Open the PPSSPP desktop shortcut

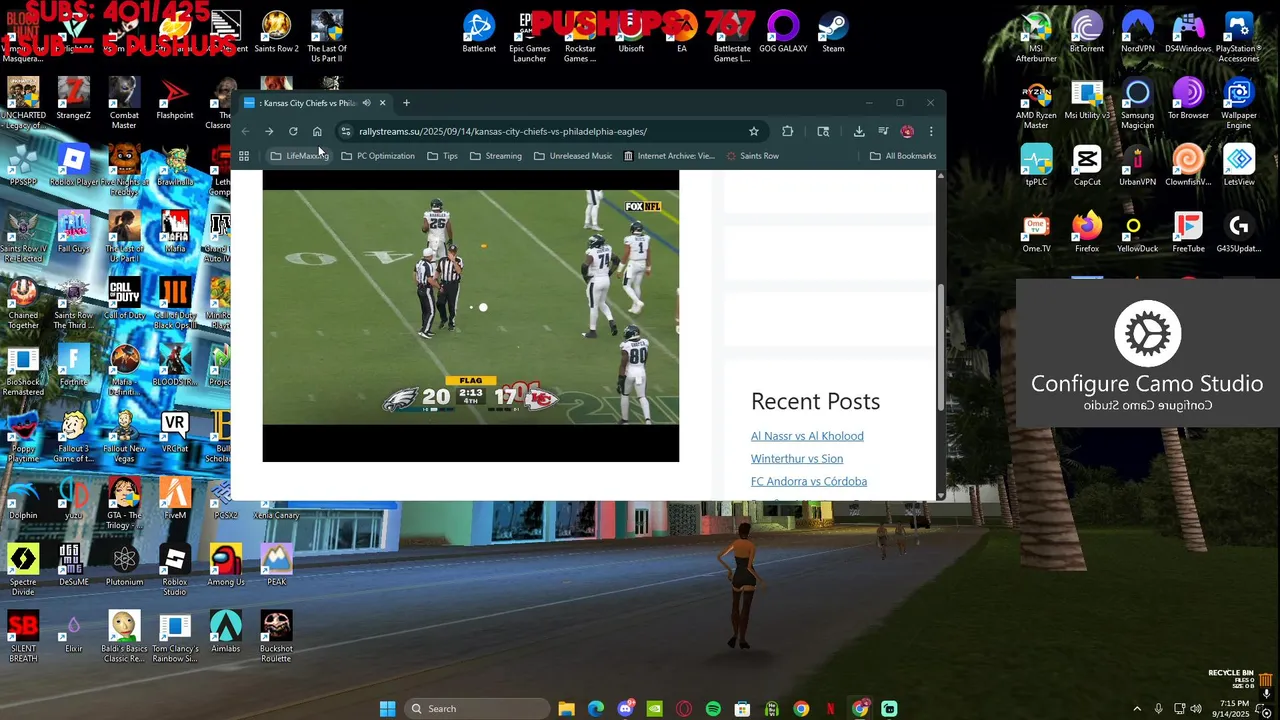(23, 166)
